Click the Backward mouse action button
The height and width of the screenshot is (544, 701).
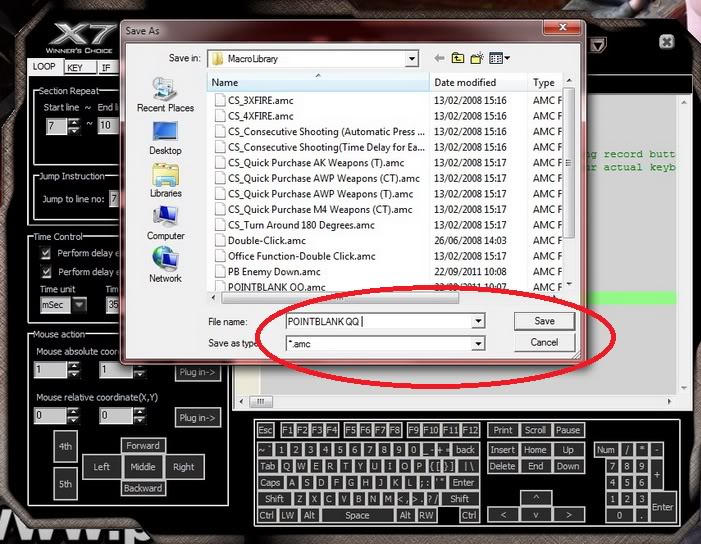143,488
